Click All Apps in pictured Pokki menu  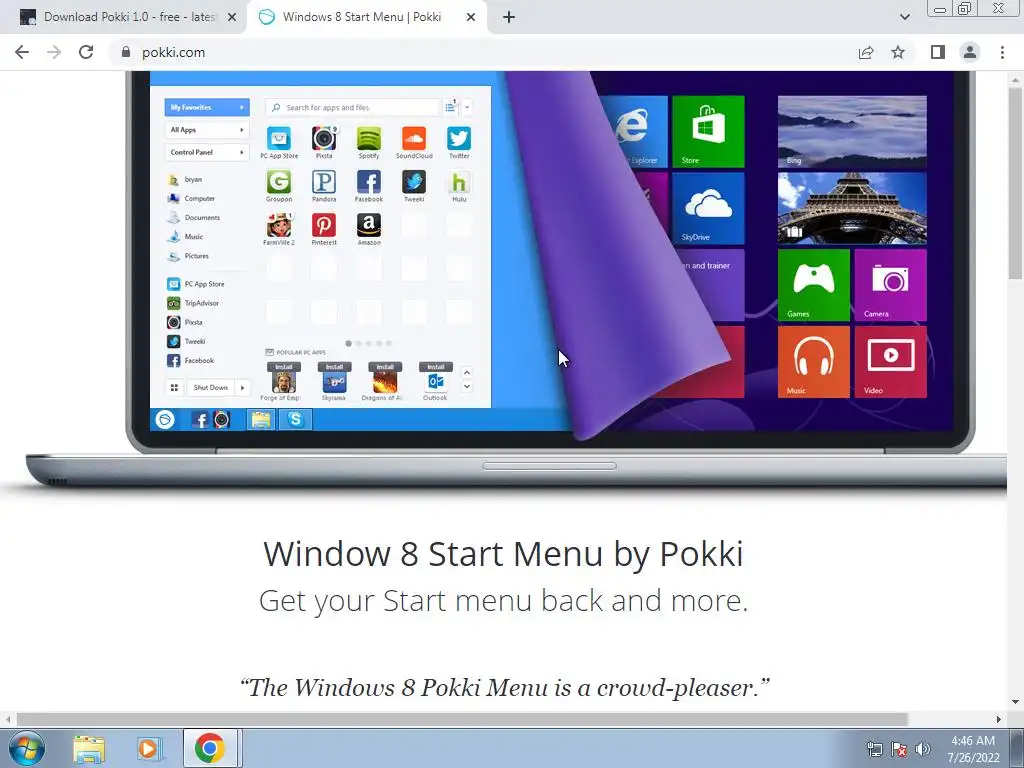pyautogui.click(x=207, y=130)
